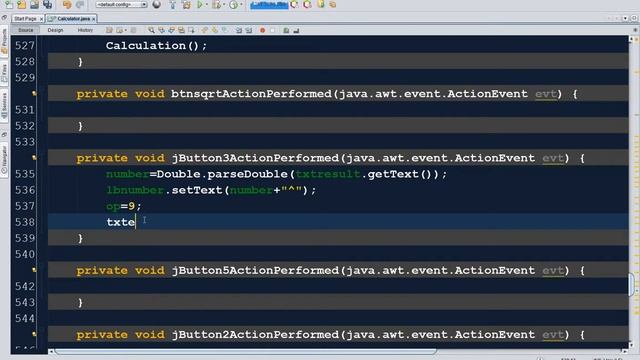Click the "op=9;" code line
The image size is (640, 360).
(x=124, y=206)
